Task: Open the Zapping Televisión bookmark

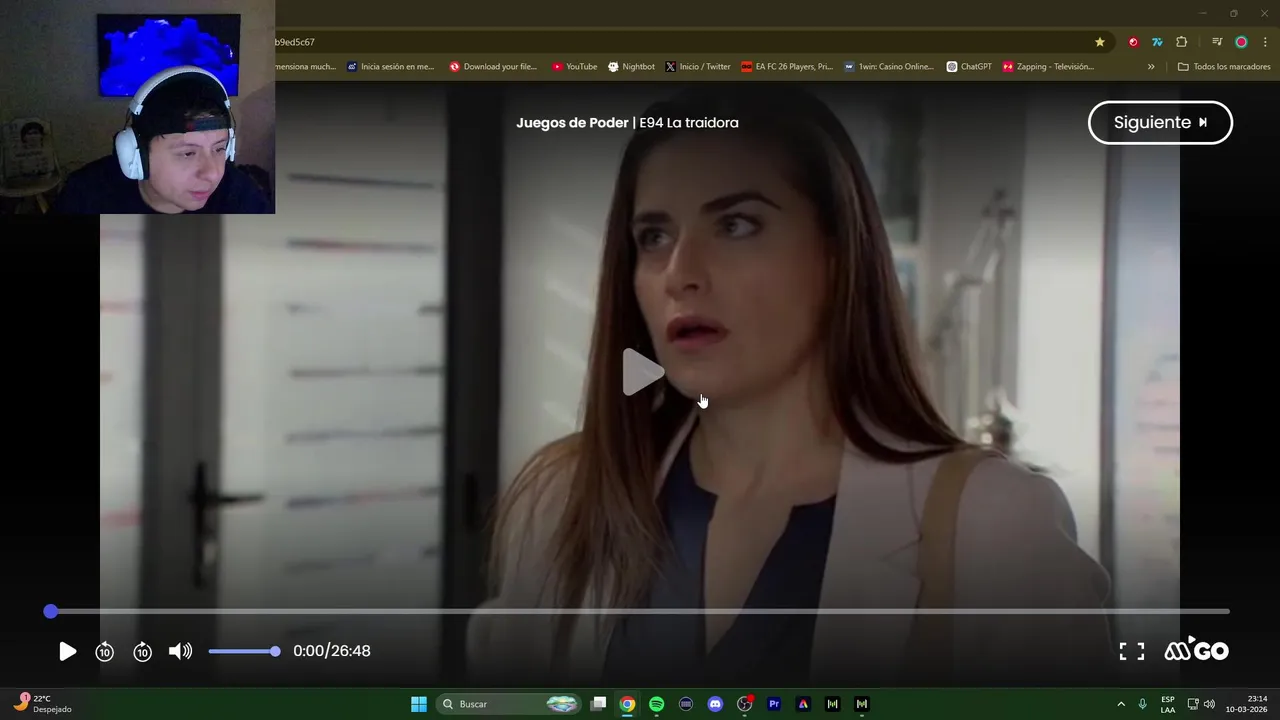Action: tap(1048, 67)
